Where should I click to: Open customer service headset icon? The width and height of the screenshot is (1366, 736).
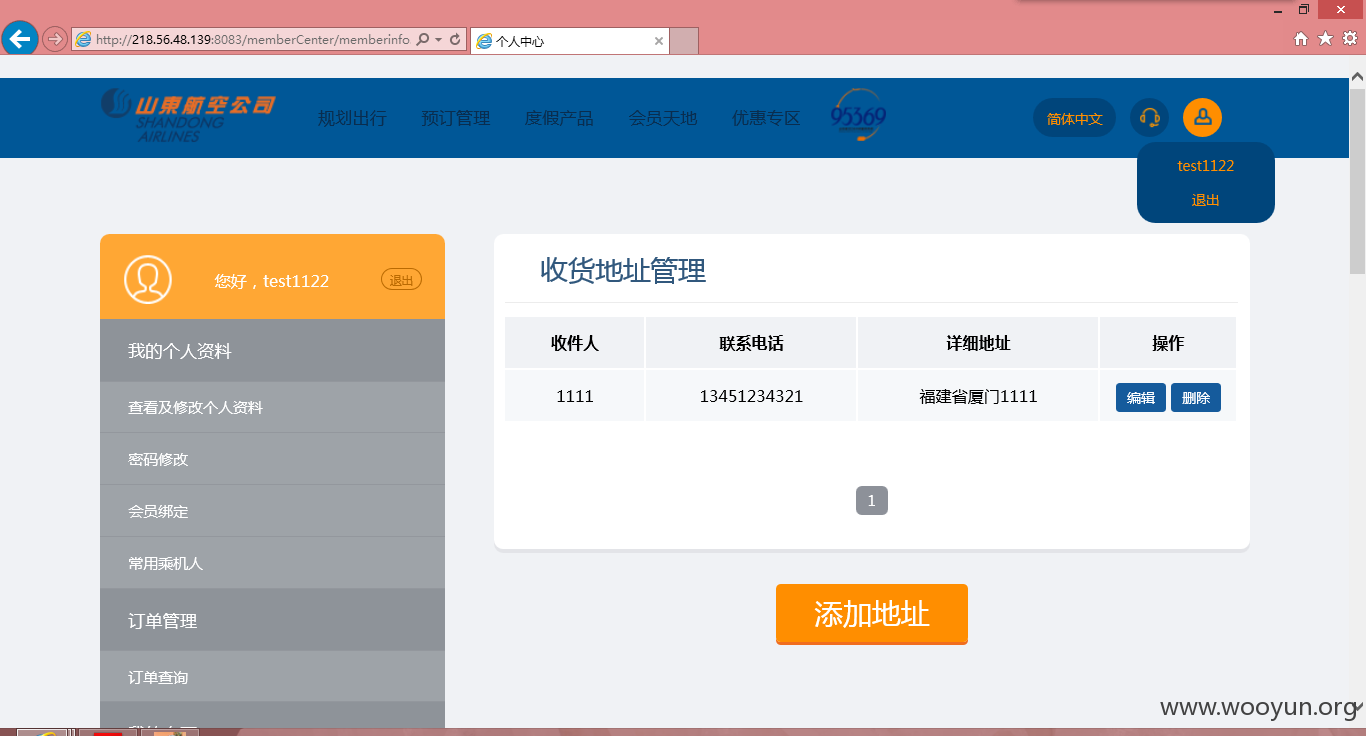(x=1149, y=118)
